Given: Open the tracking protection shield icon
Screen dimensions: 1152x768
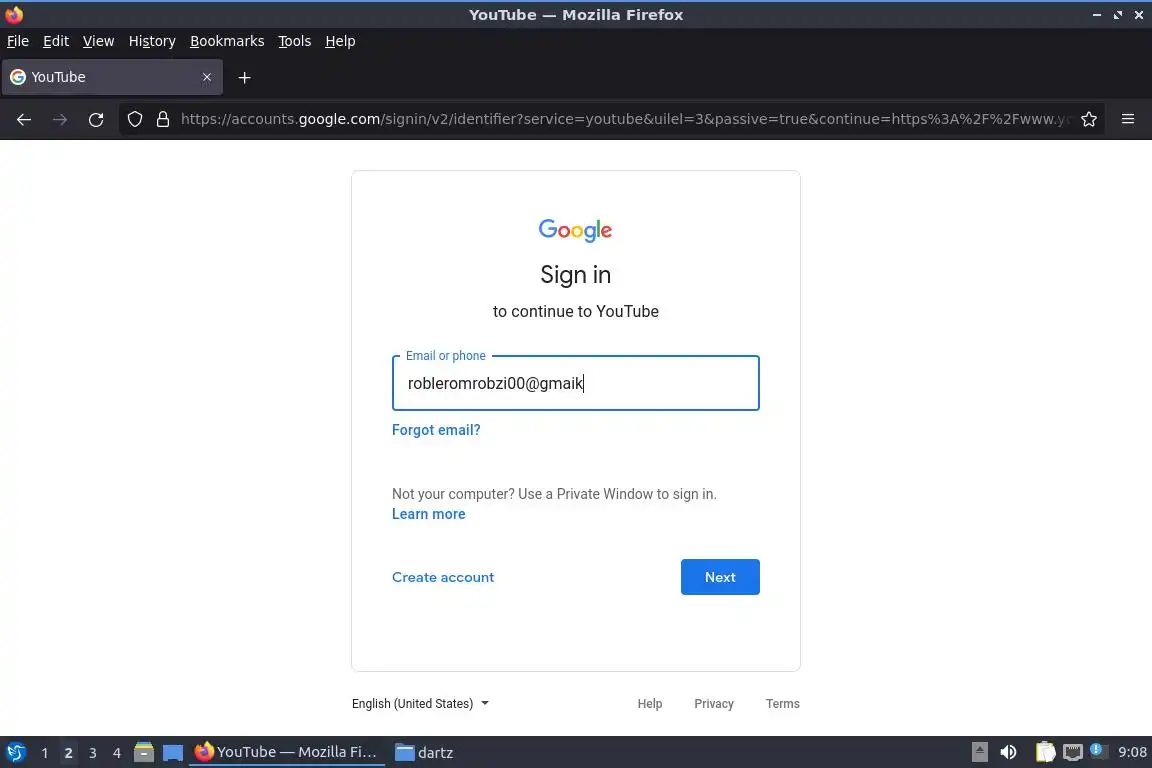Looking at the screenshot, I should [134, 119].
